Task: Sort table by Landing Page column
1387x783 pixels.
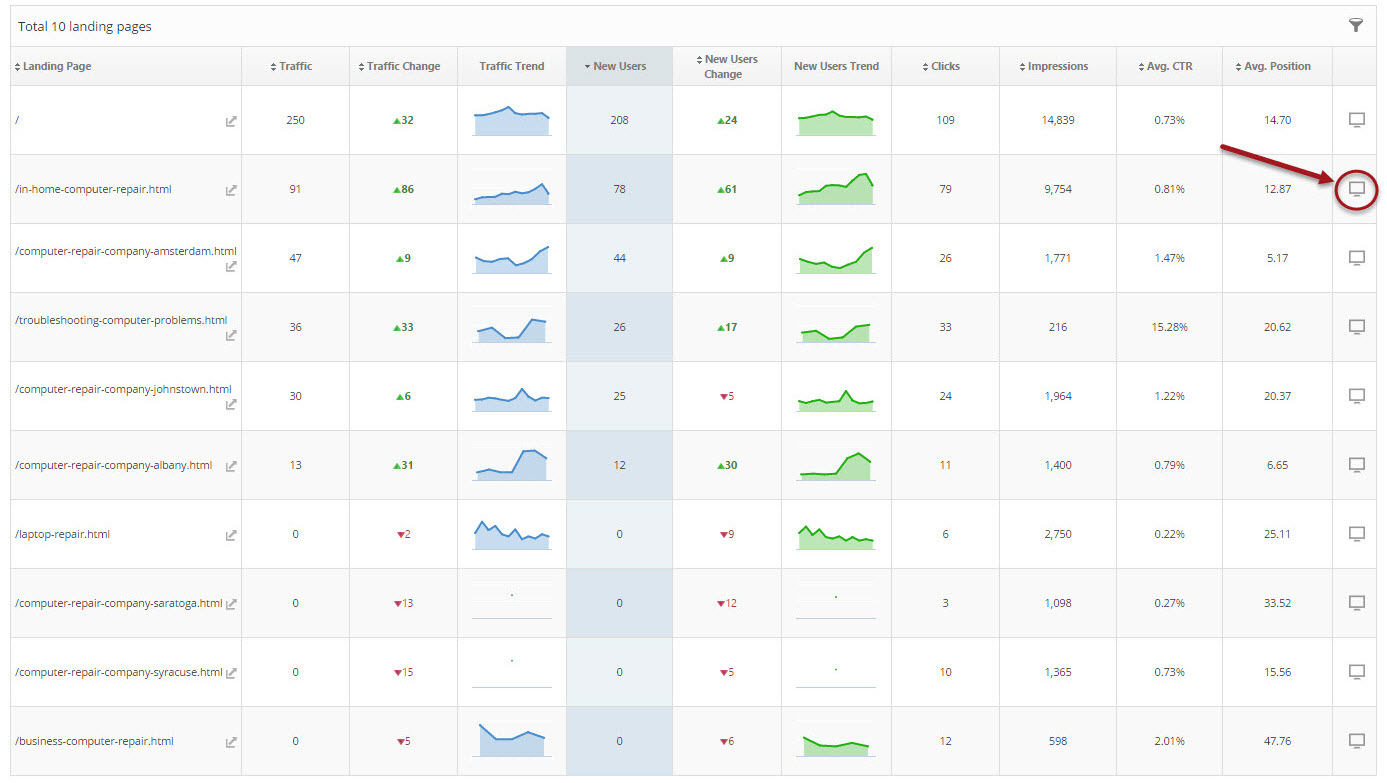Action: (x=57, y=67)
